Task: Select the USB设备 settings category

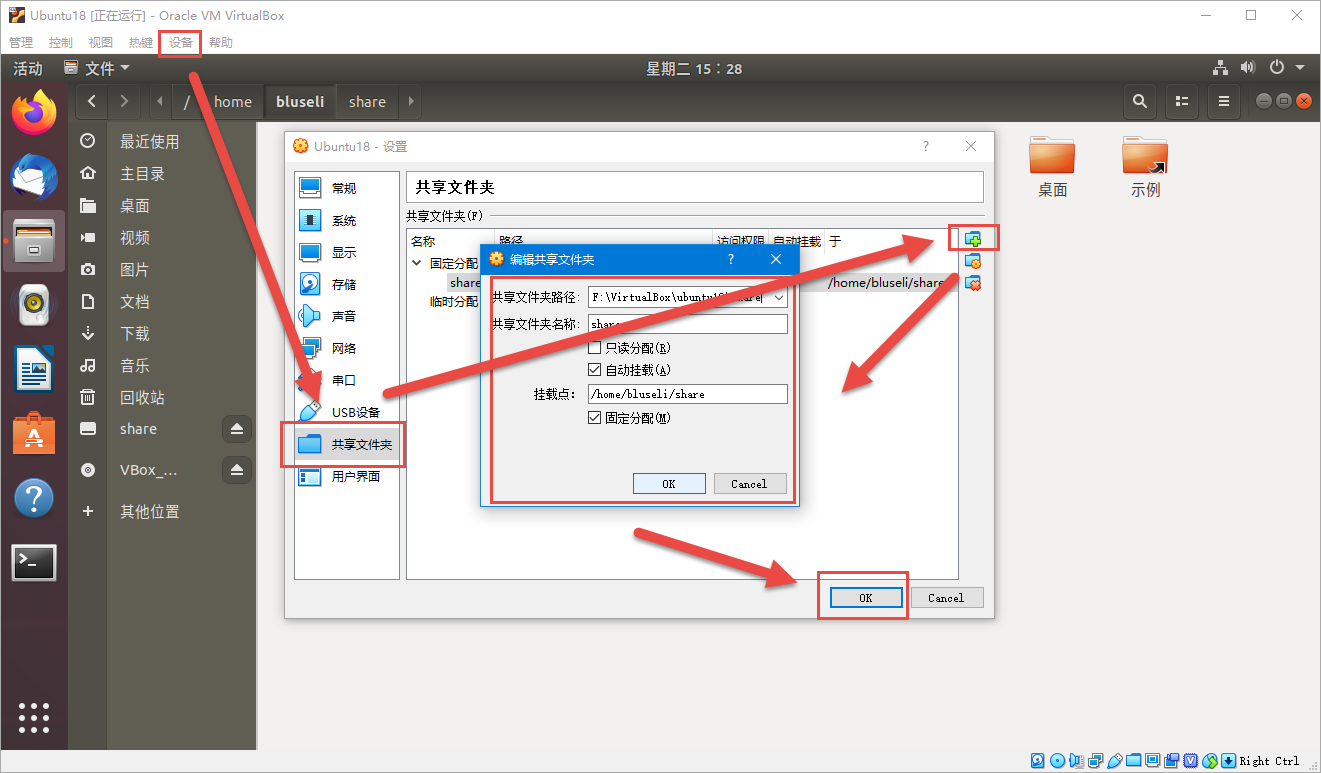Action: [347, 412]
